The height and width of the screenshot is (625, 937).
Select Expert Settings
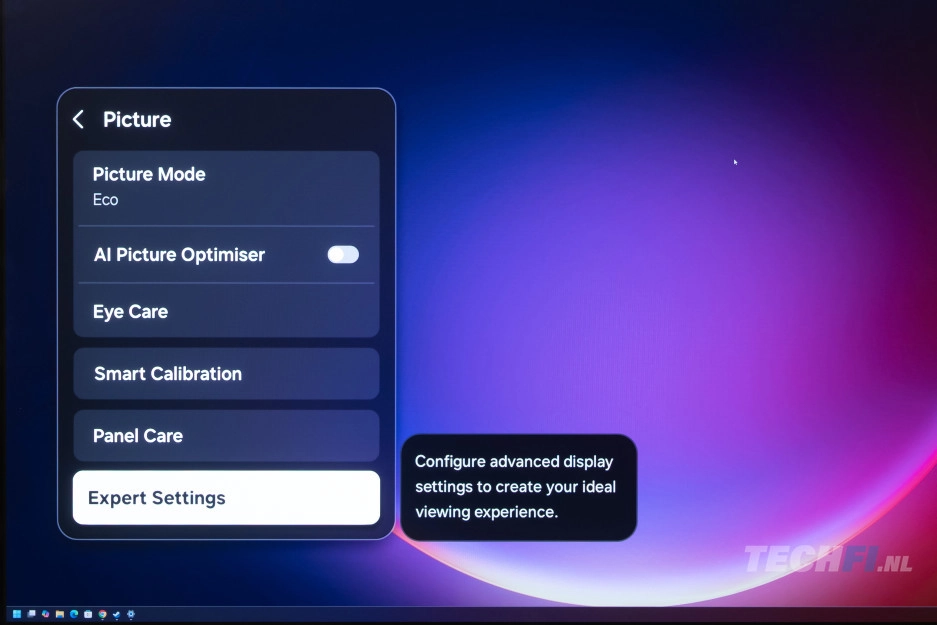coord(226,498)
